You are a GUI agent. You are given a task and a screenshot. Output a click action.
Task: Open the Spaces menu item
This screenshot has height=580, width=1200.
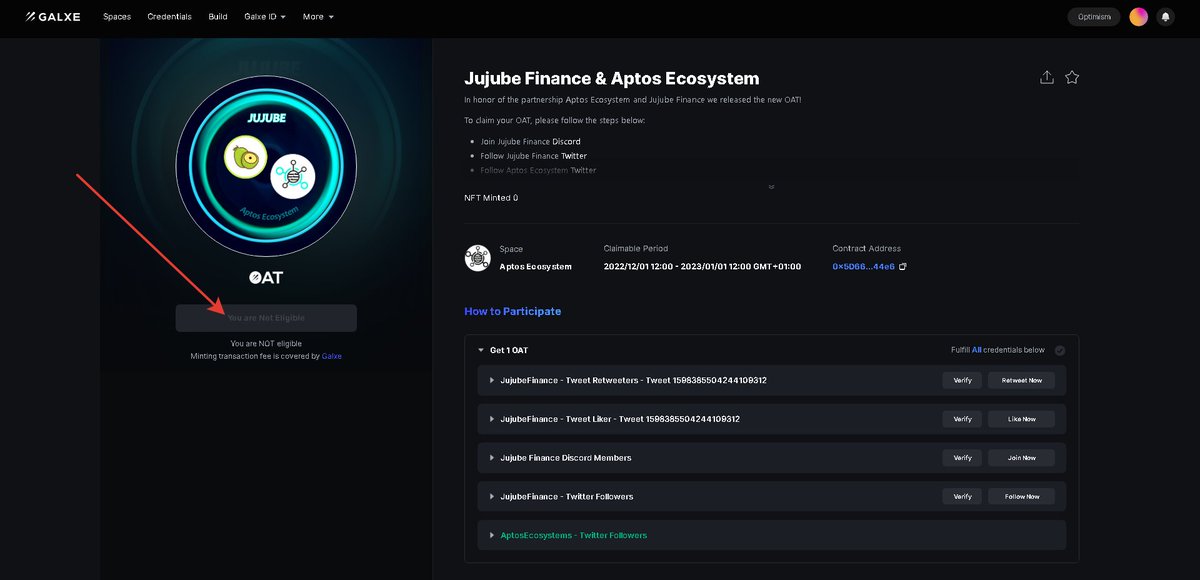(x=116, y=16)
